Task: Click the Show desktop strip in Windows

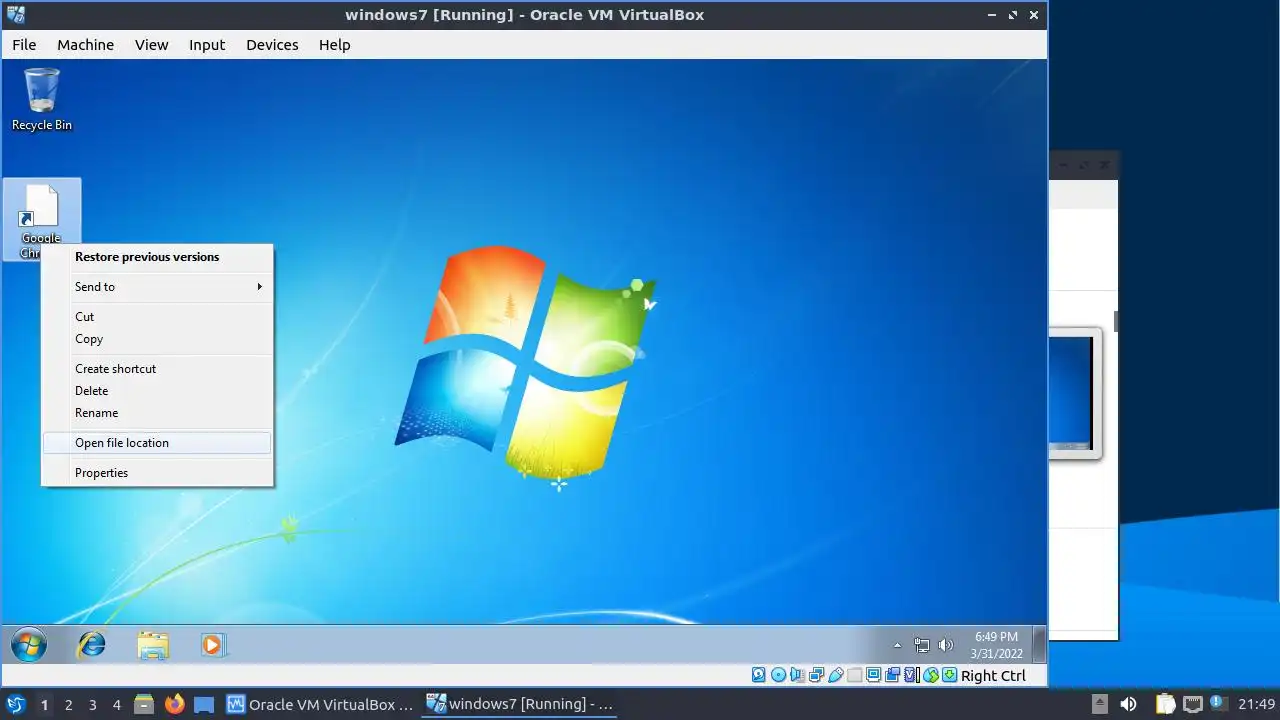Action: pos(1040,645)
